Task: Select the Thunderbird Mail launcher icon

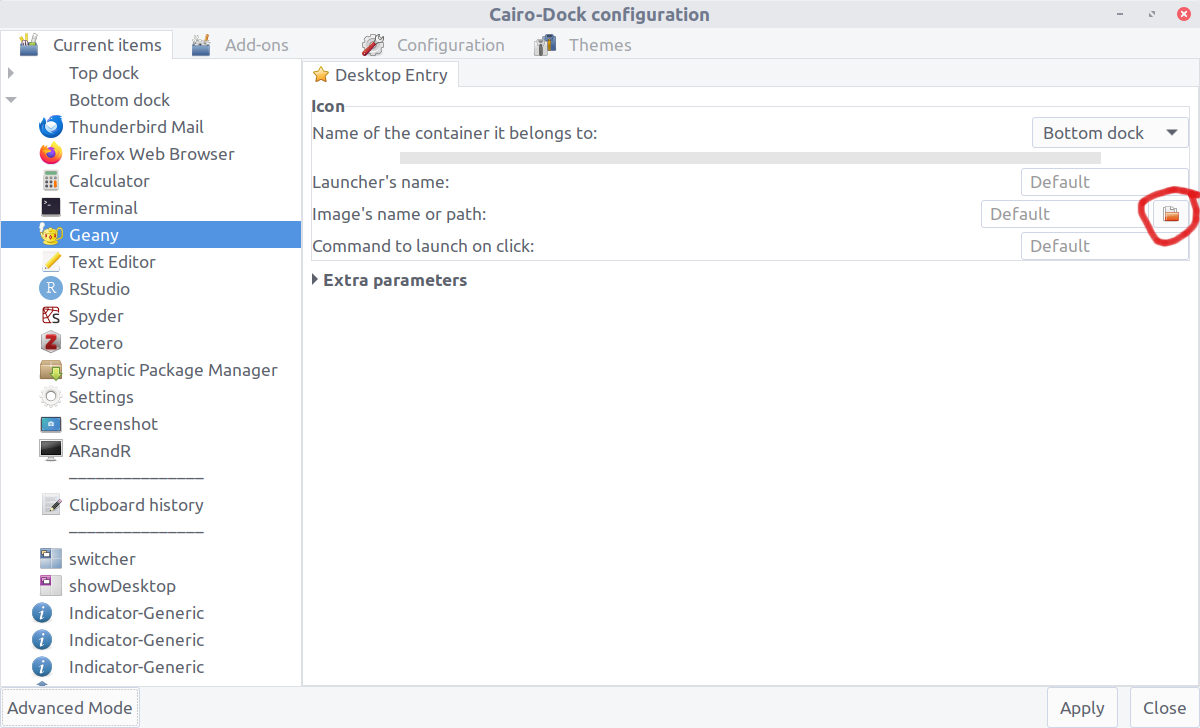Action: (51, 126)
